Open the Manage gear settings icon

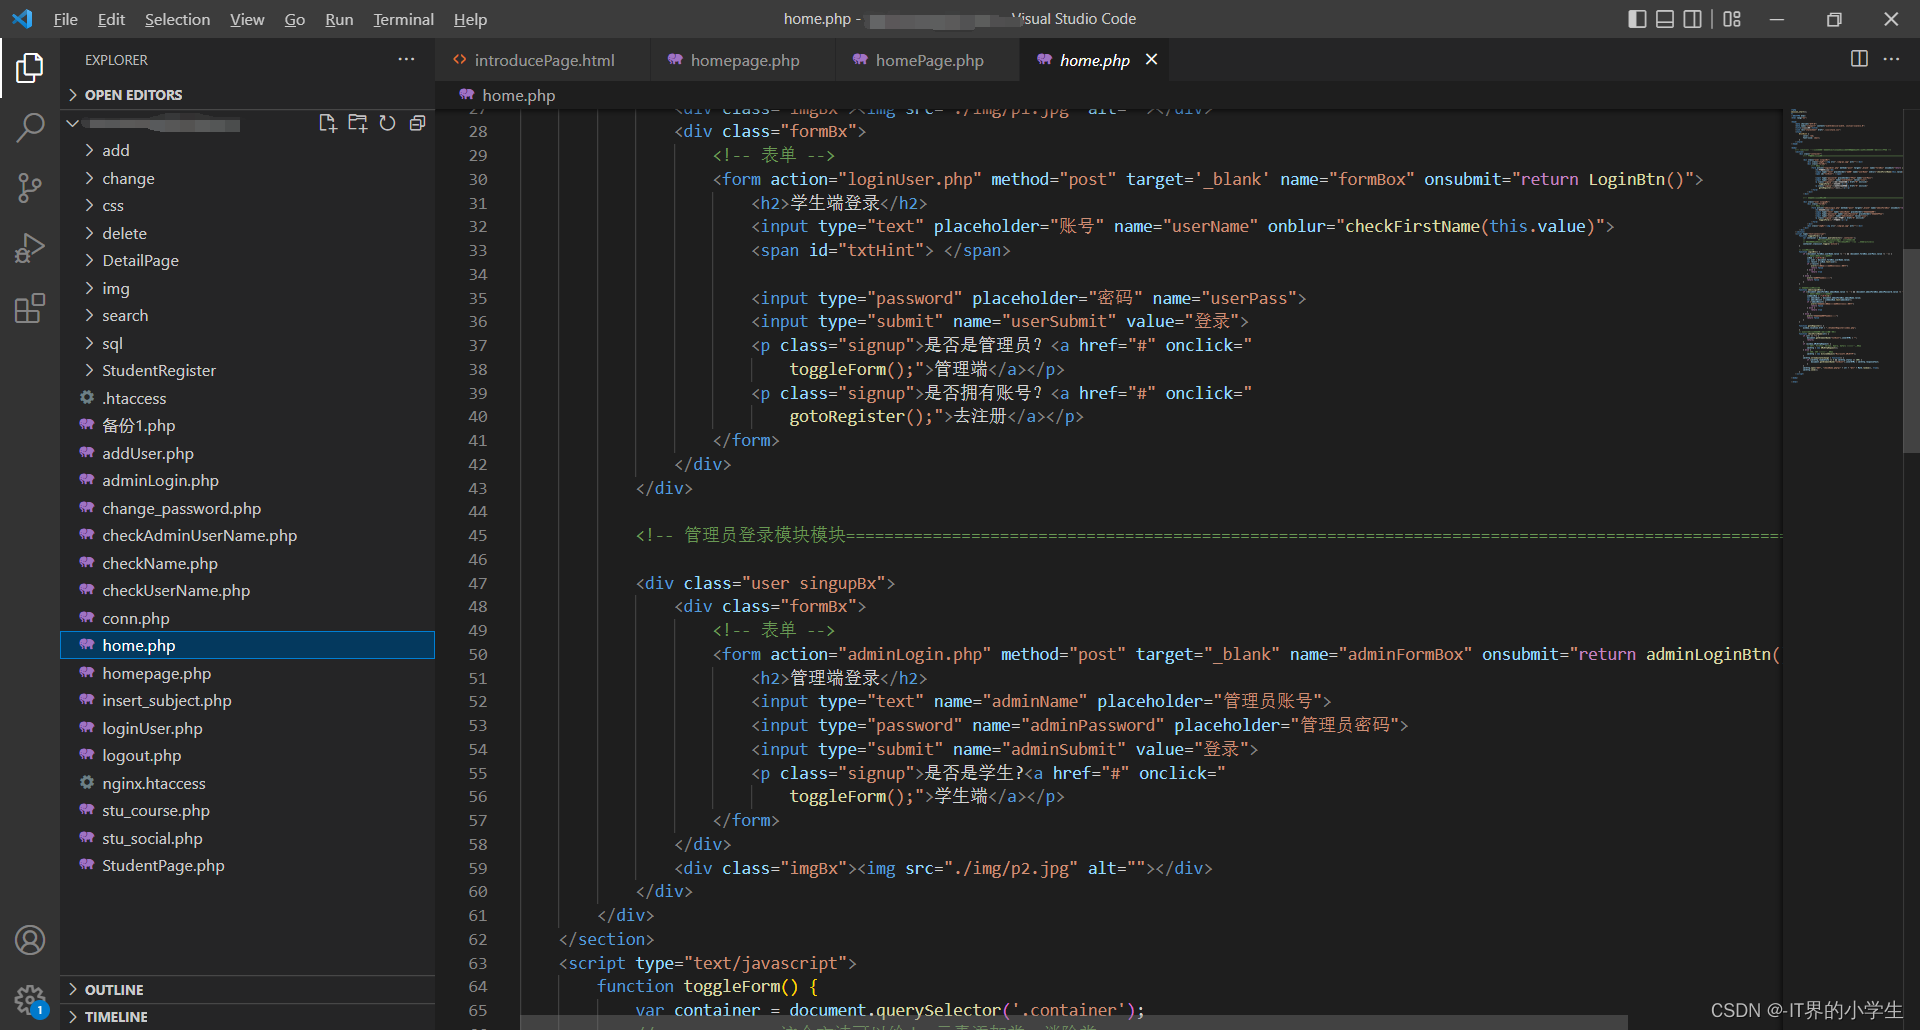(30, 999)
